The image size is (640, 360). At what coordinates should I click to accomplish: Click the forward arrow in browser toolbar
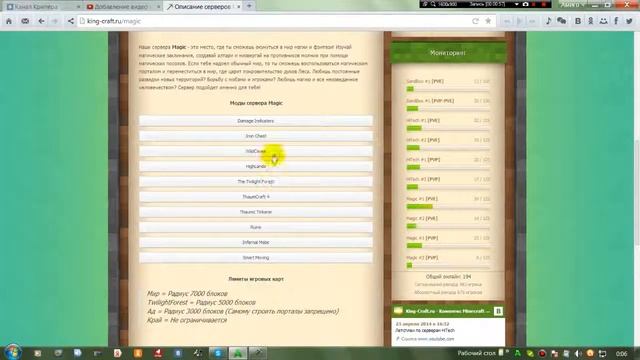[55, 21]
